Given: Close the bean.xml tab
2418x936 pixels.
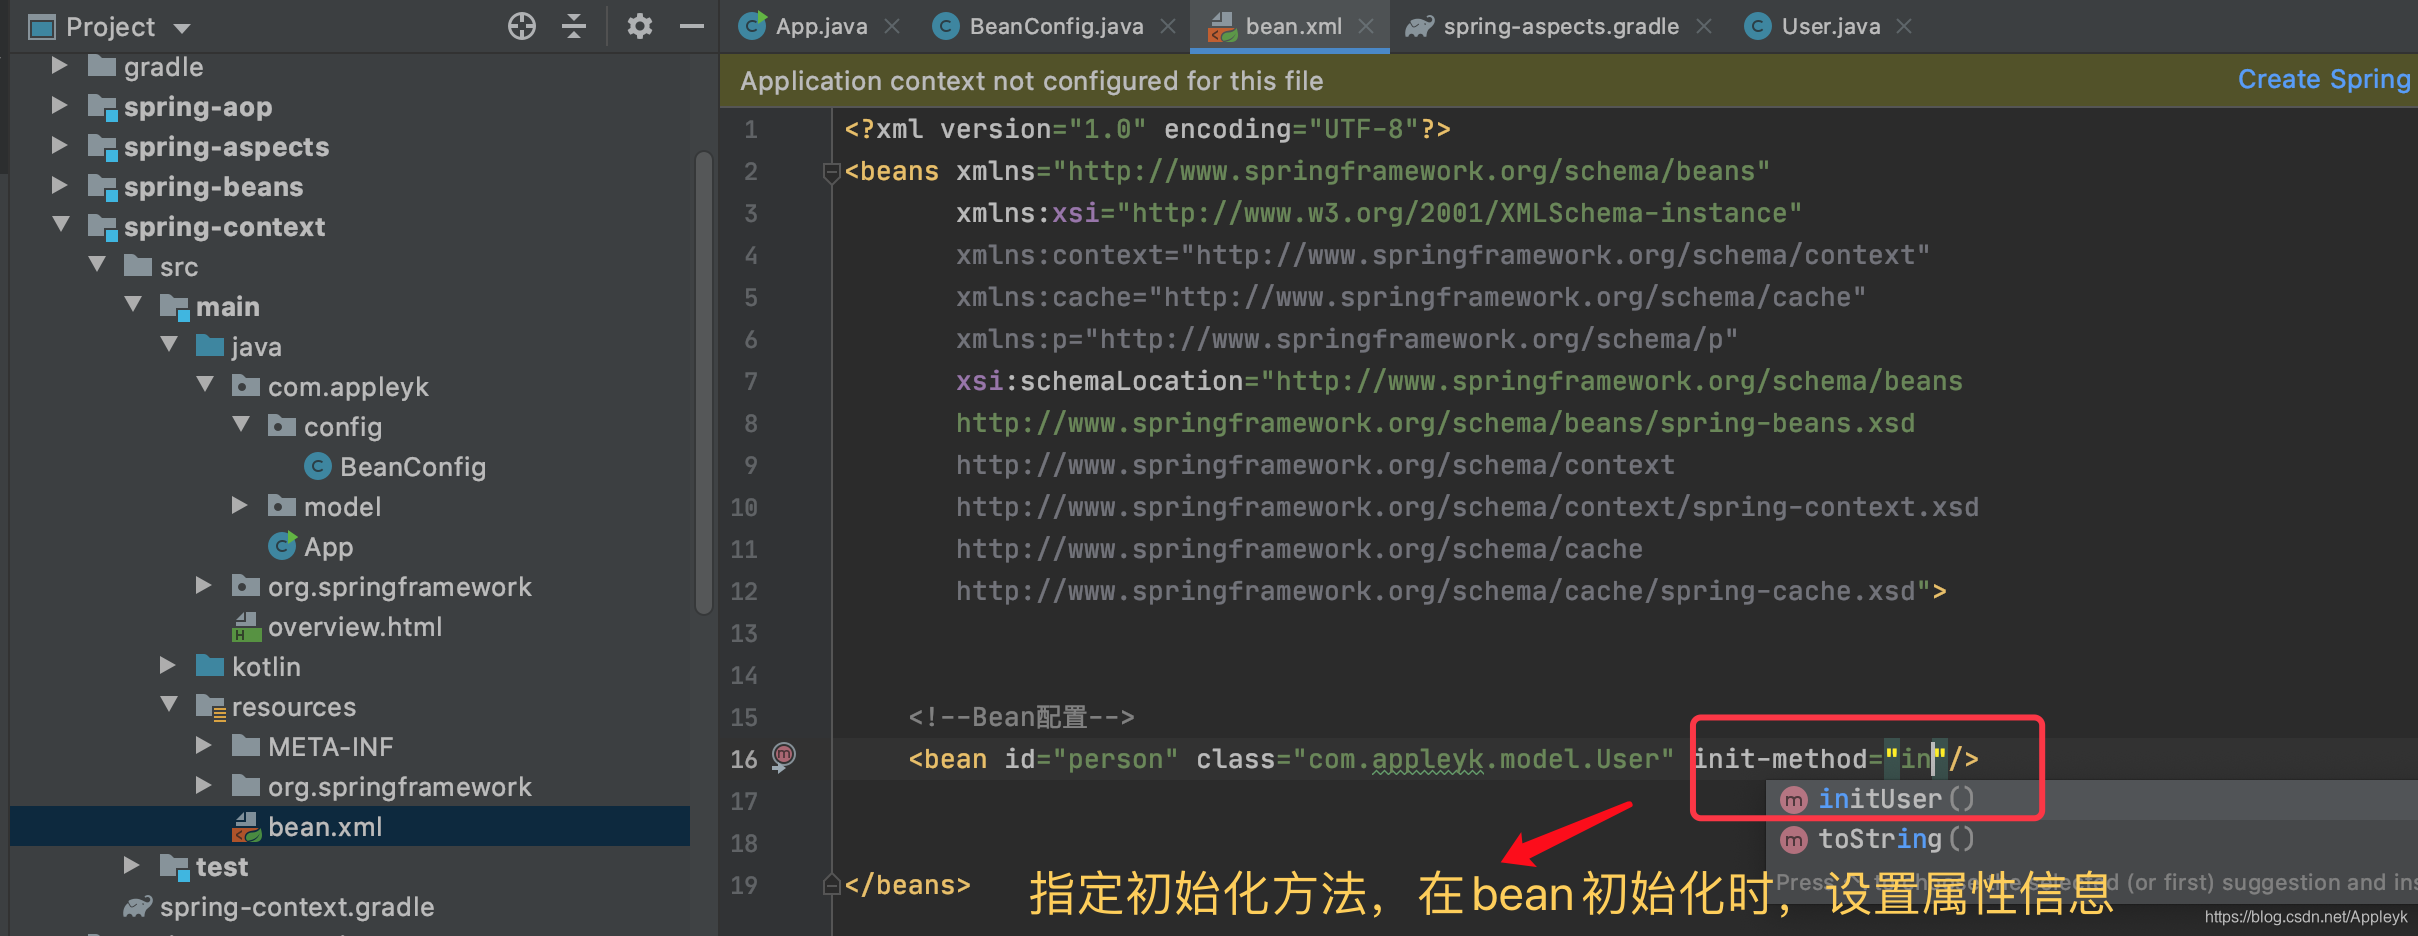Looking at the screenshot, I should tap(1366, 27).
